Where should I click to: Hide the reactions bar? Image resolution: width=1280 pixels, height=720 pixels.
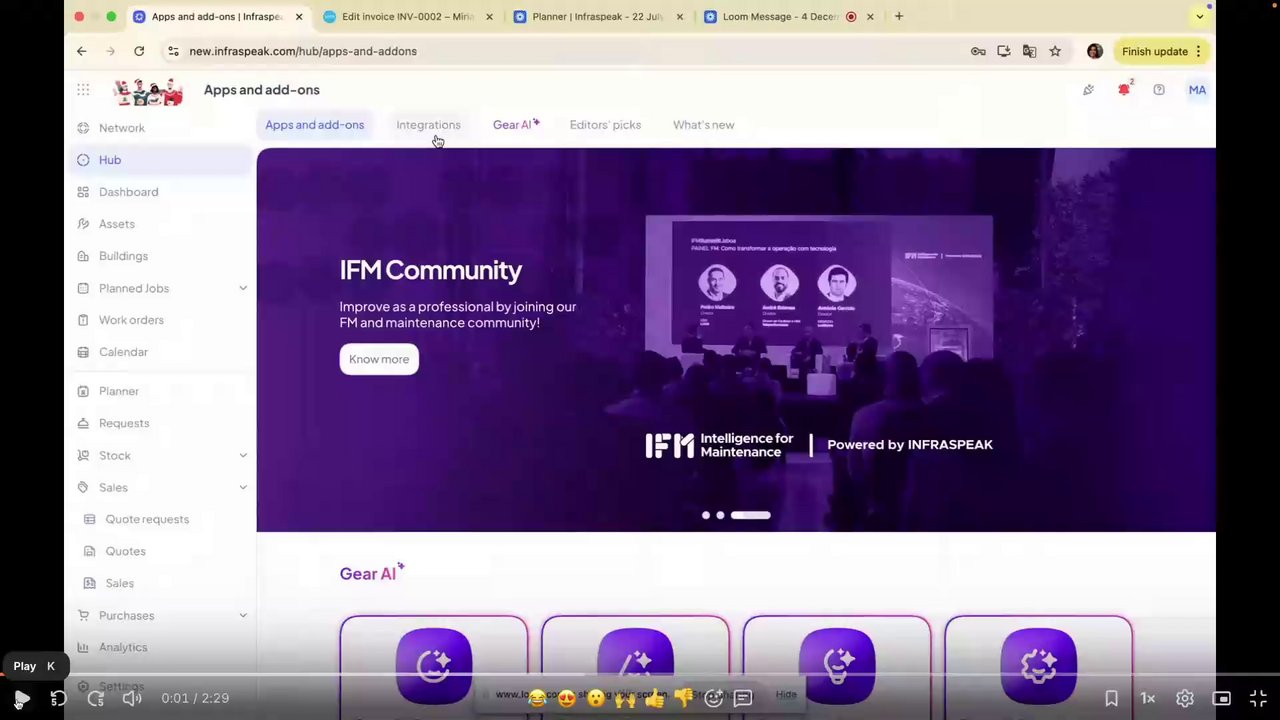pos(786,695)
